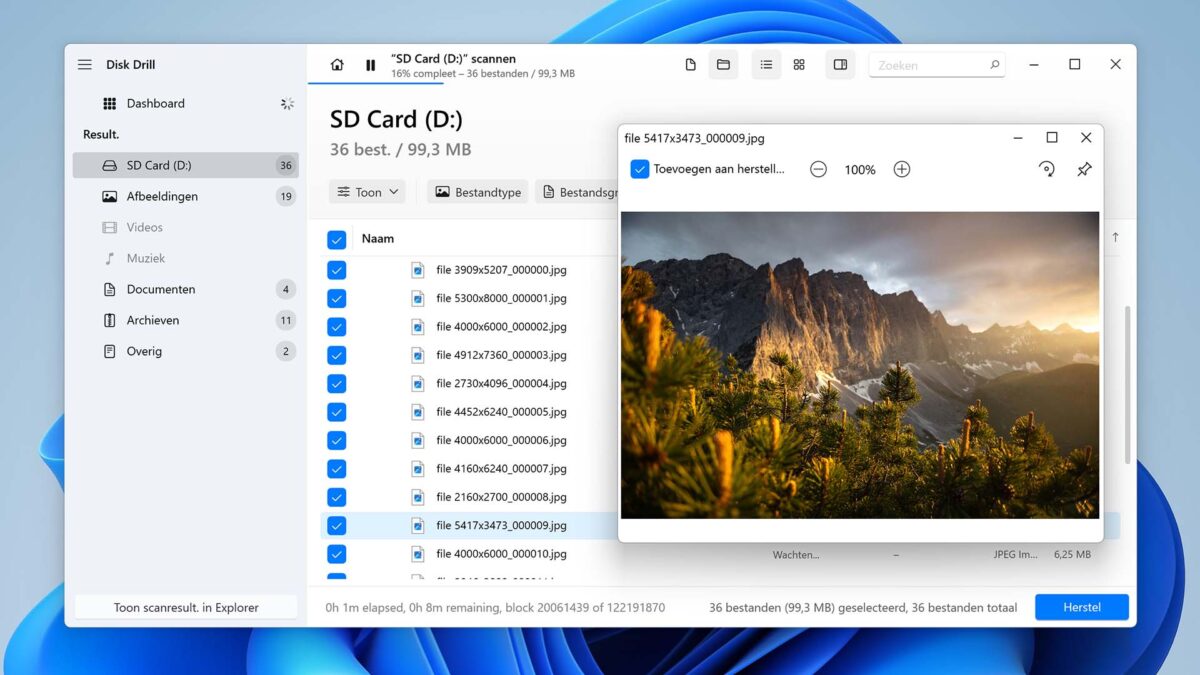Screen dimensions: 1200x675
Task: Click the Zoeken search field
Action: tap(930, 65)
